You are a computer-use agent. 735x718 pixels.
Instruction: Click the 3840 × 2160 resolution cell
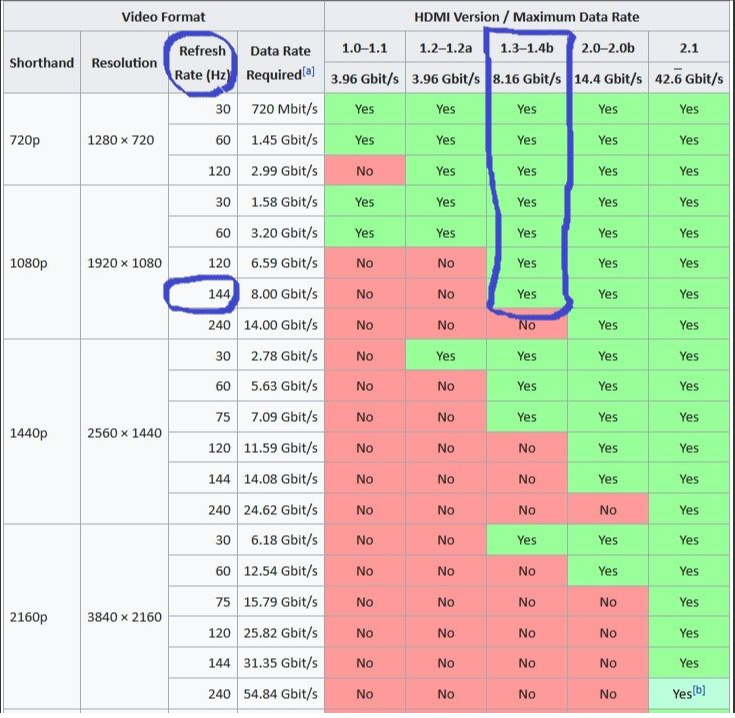124,617
